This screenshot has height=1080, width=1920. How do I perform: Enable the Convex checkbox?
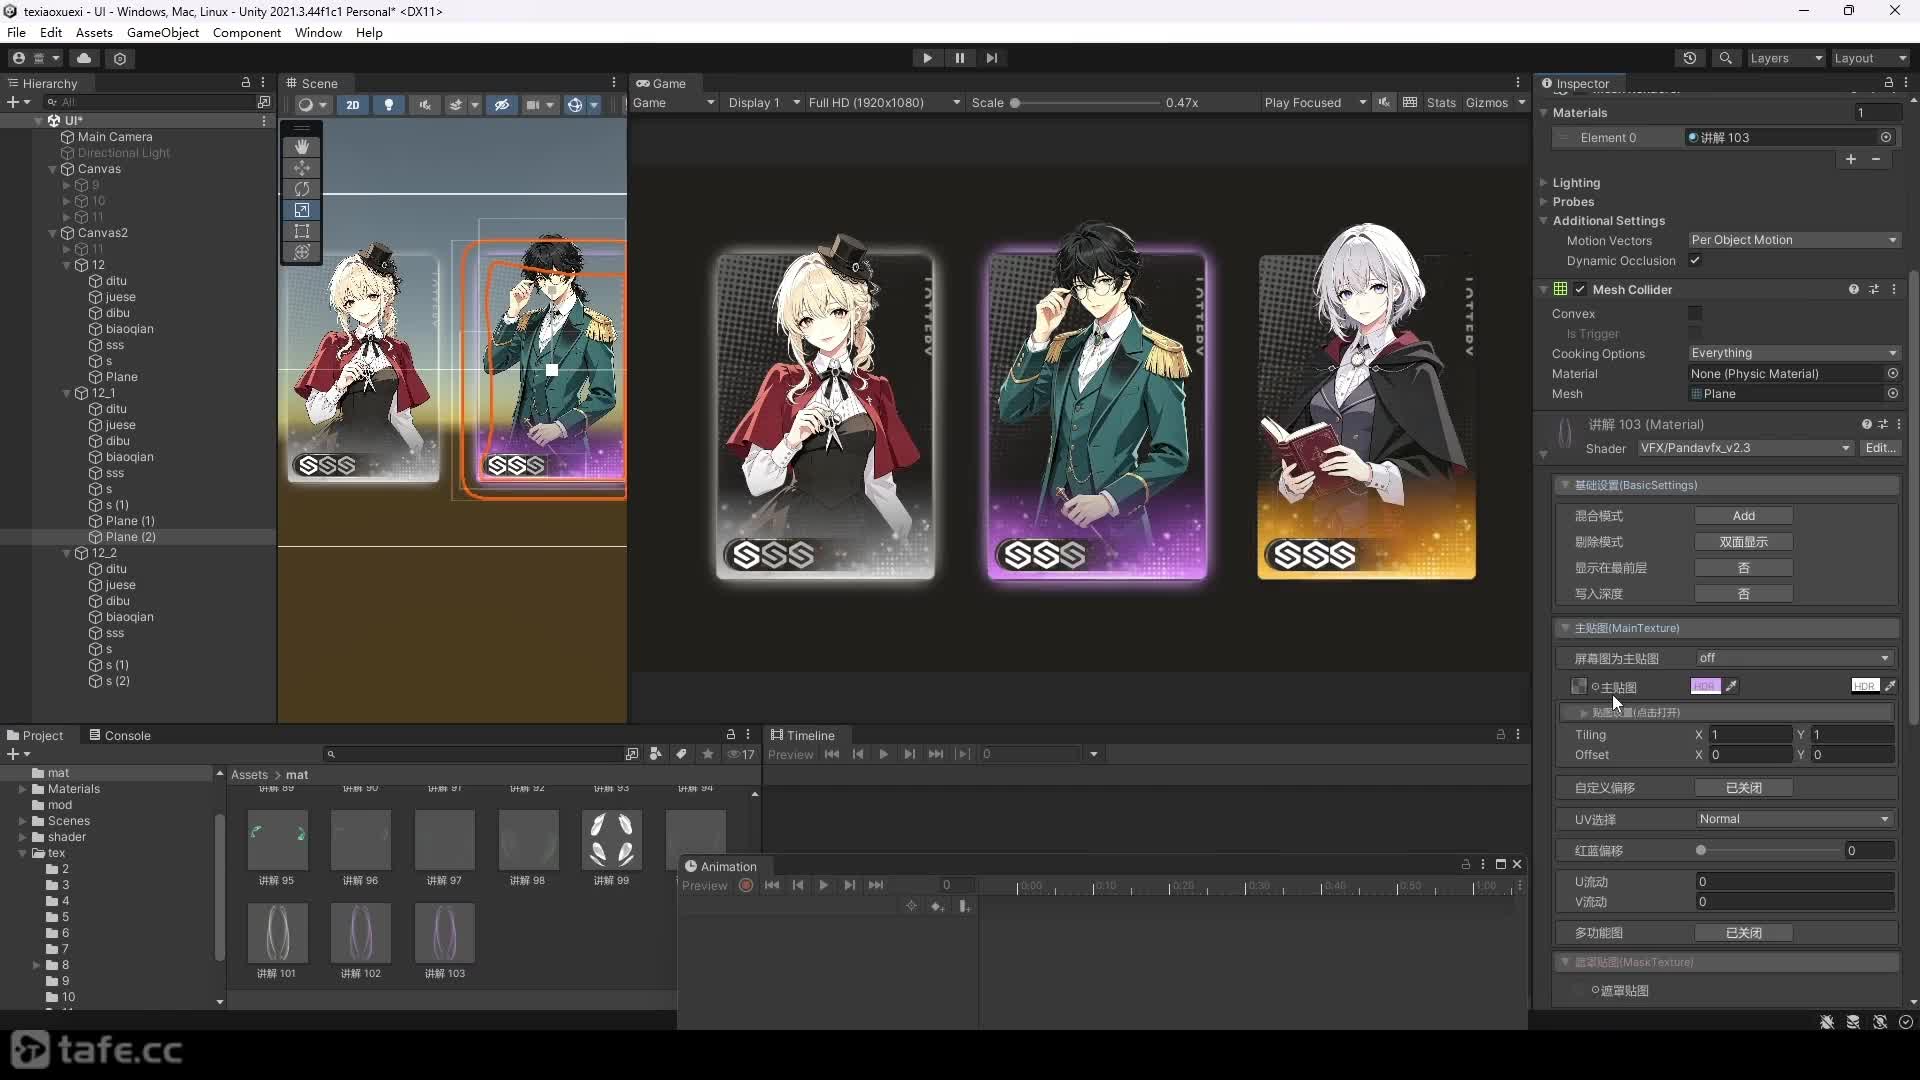point(1695,314)
